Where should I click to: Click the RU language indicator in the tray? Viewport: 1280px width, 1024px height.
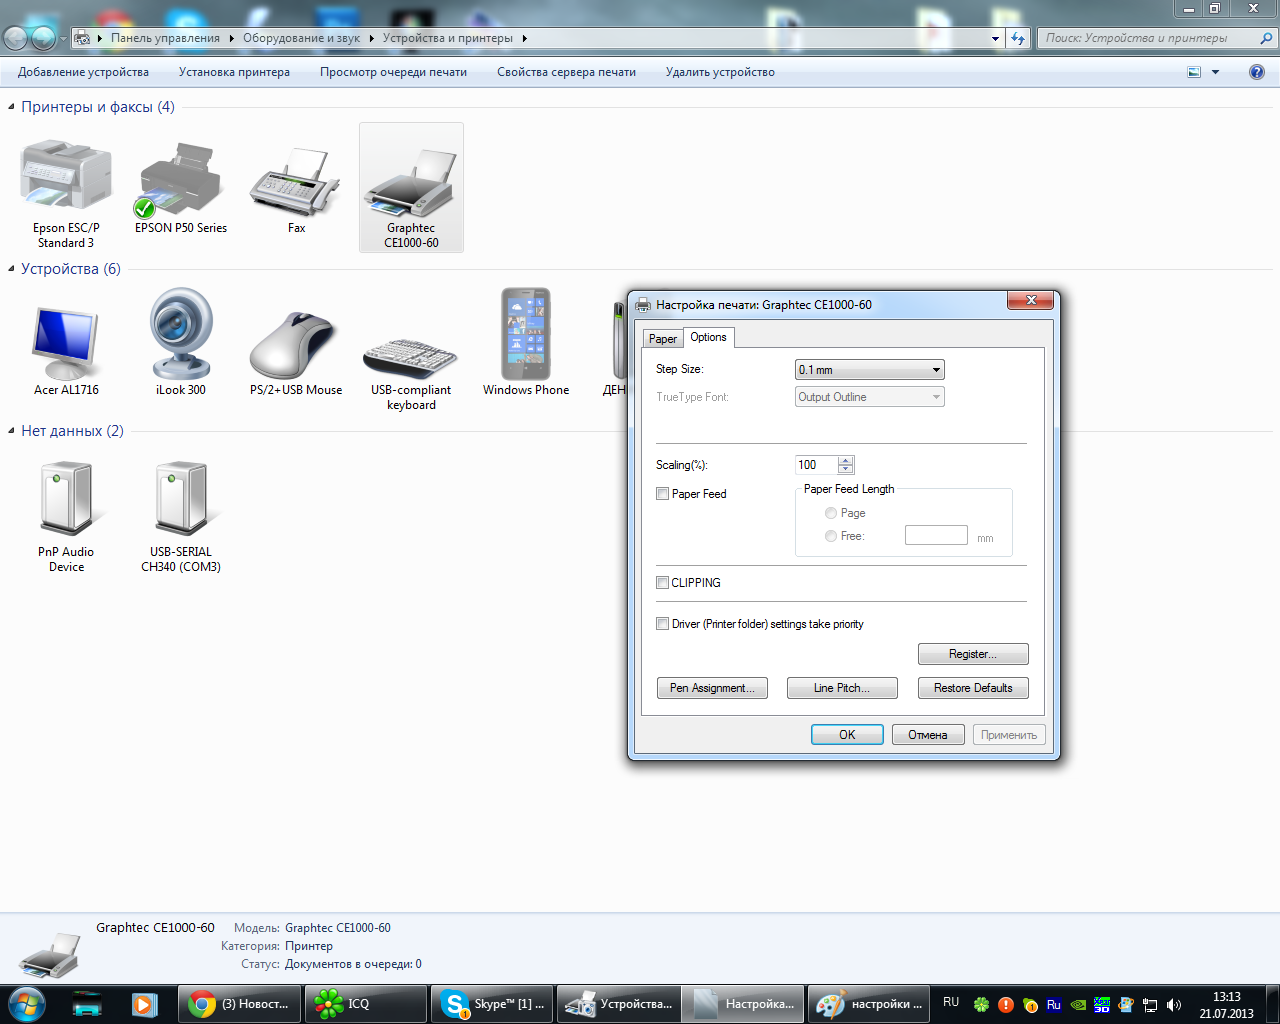(951, 1002)
